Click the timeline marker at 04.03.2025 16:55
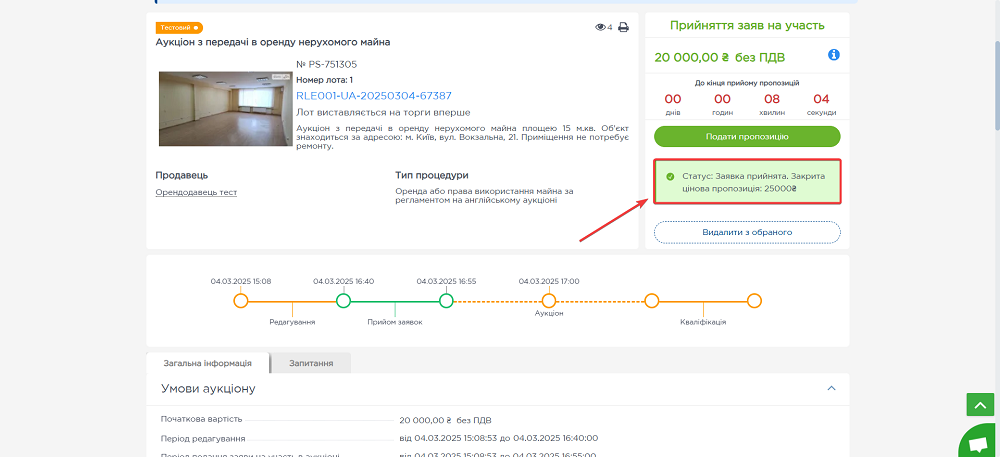Viewport: 1000px width, 457px height. 446,300
